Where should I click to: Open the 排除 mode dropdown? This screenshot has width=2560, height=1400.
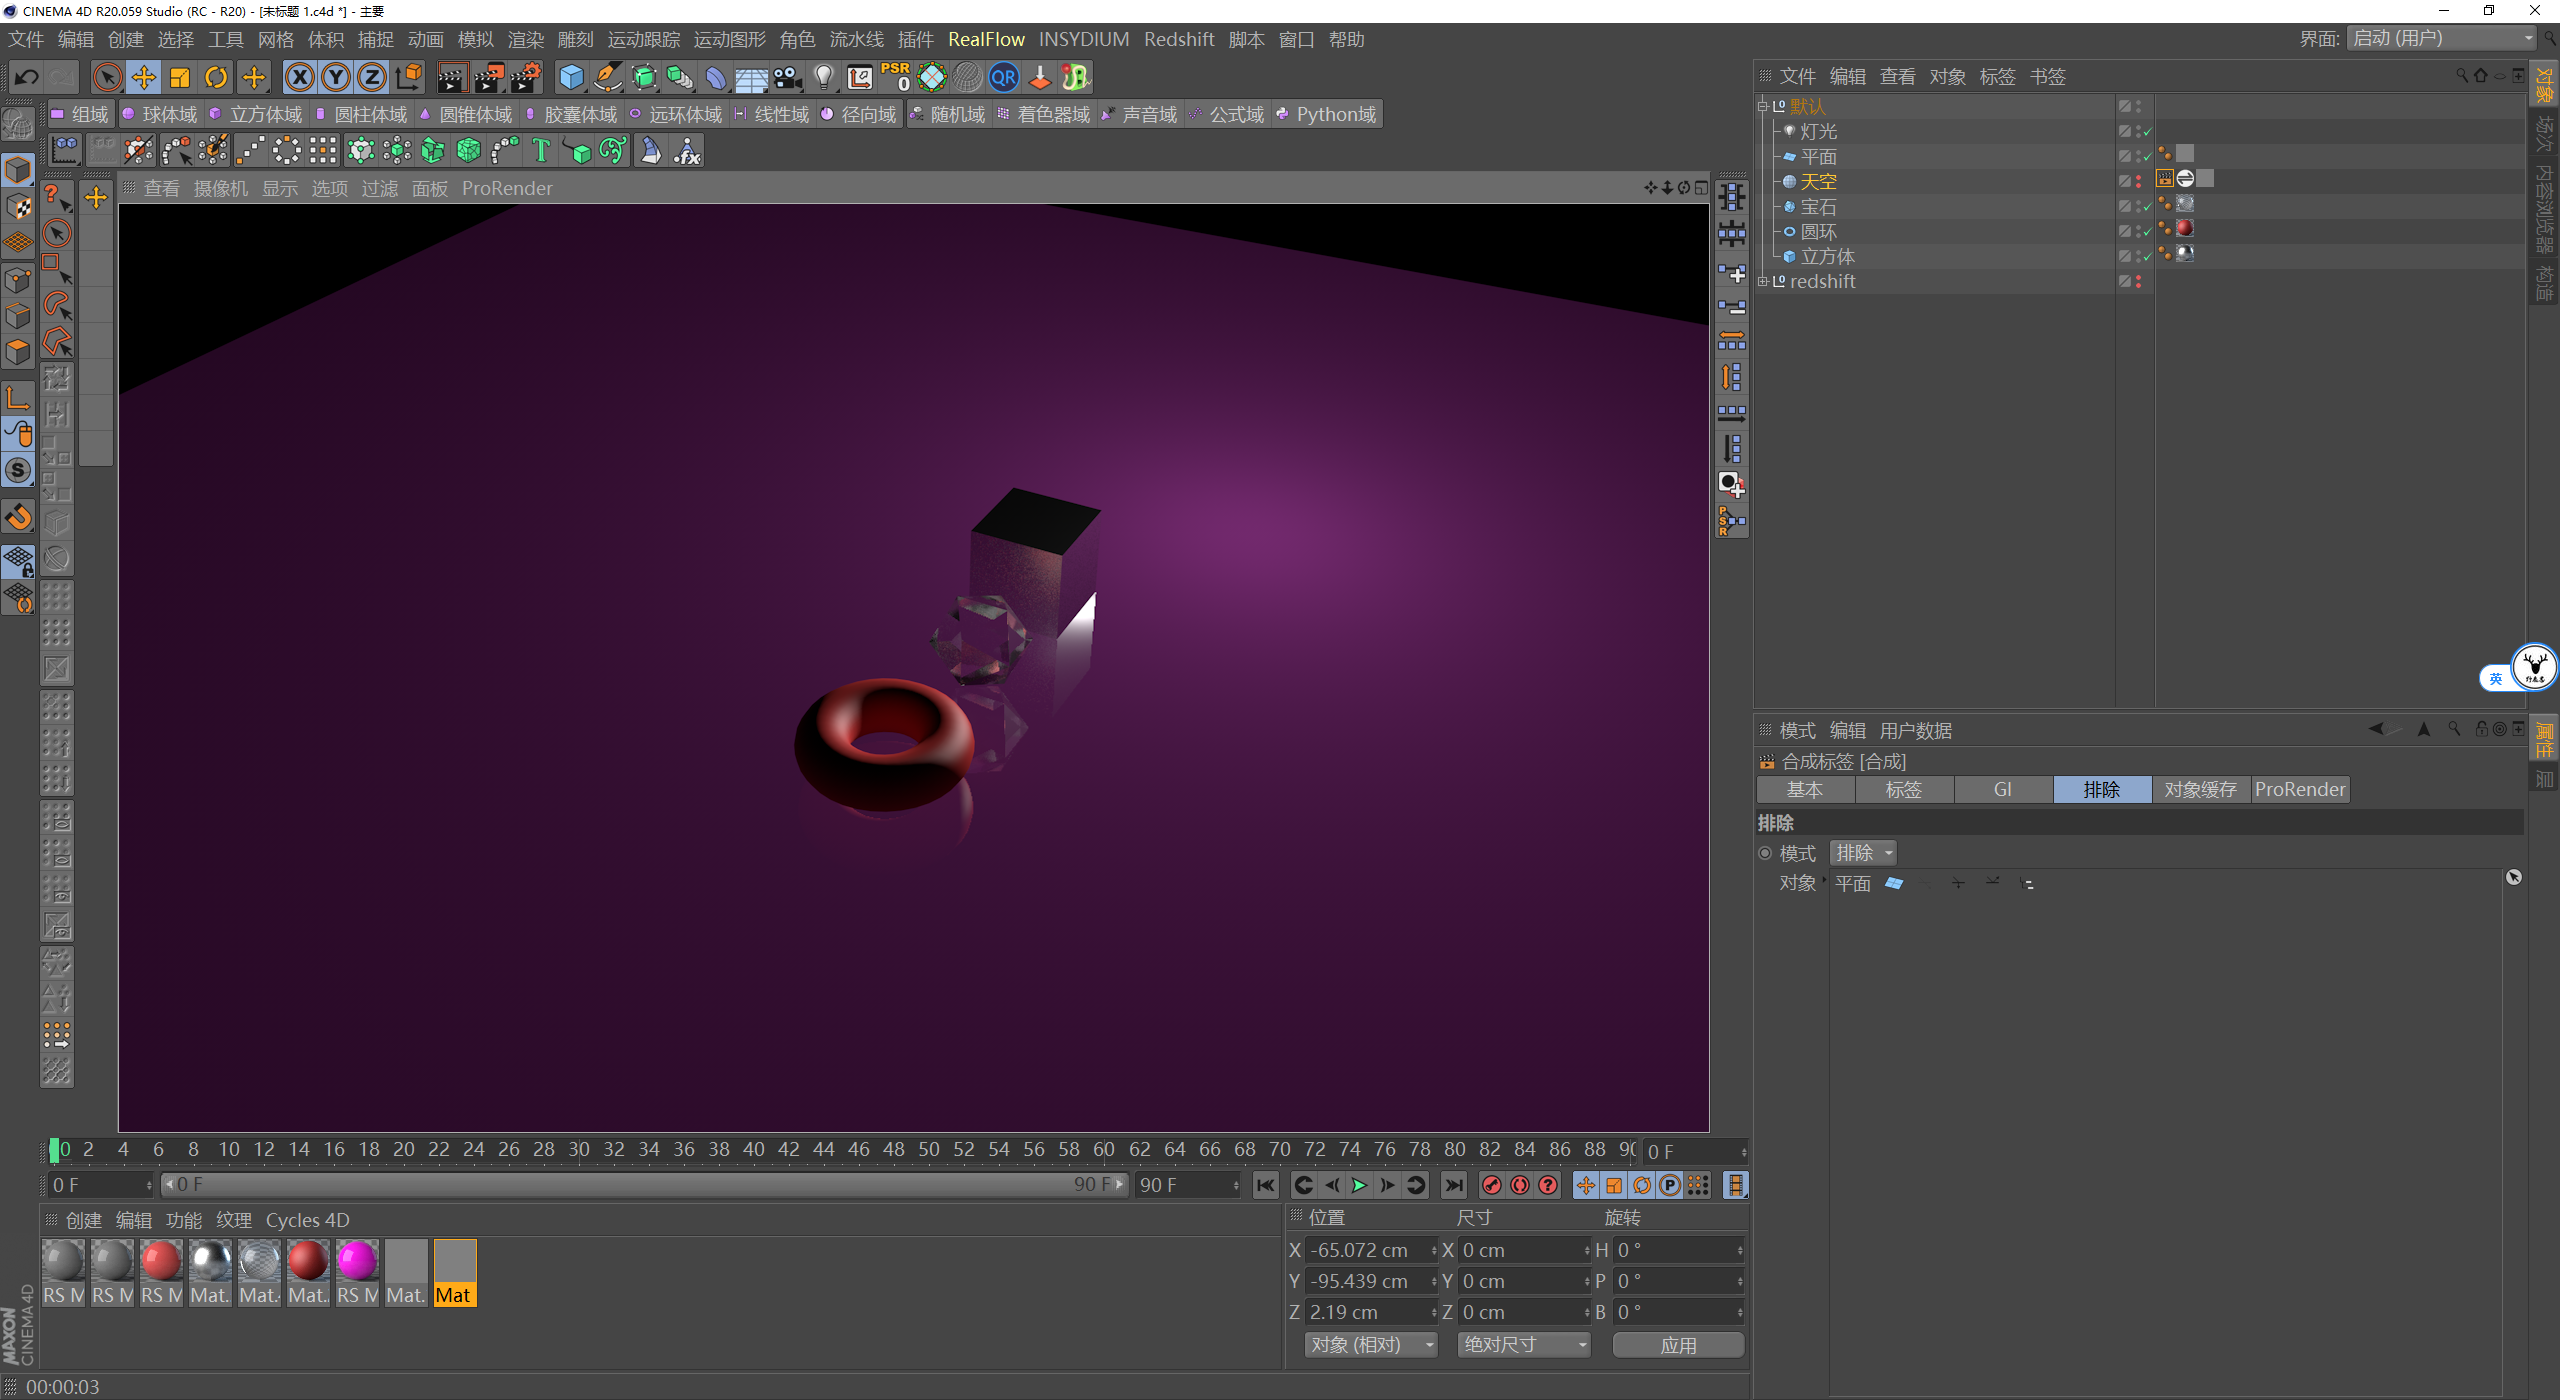click(1863, 853)
